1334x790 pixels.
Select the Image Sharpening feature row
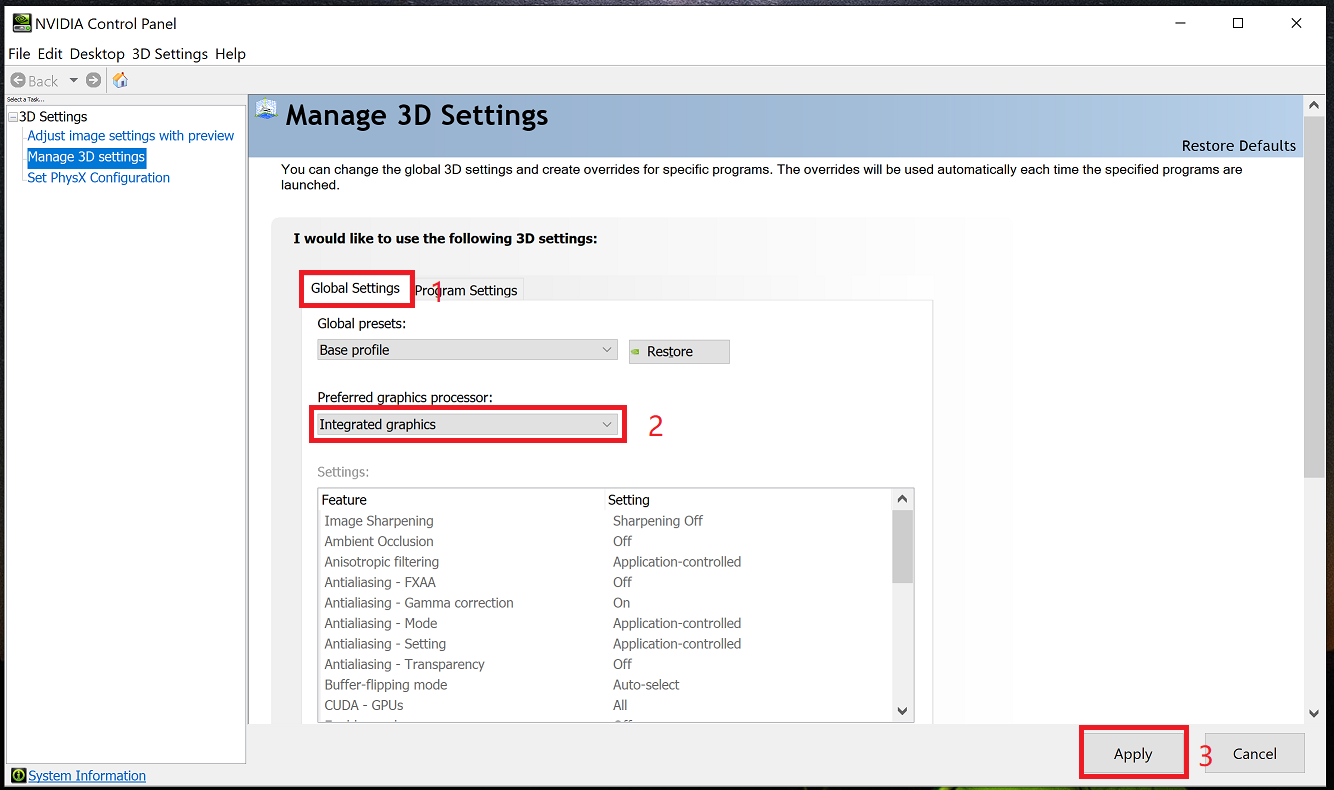[x=379, y=521]
